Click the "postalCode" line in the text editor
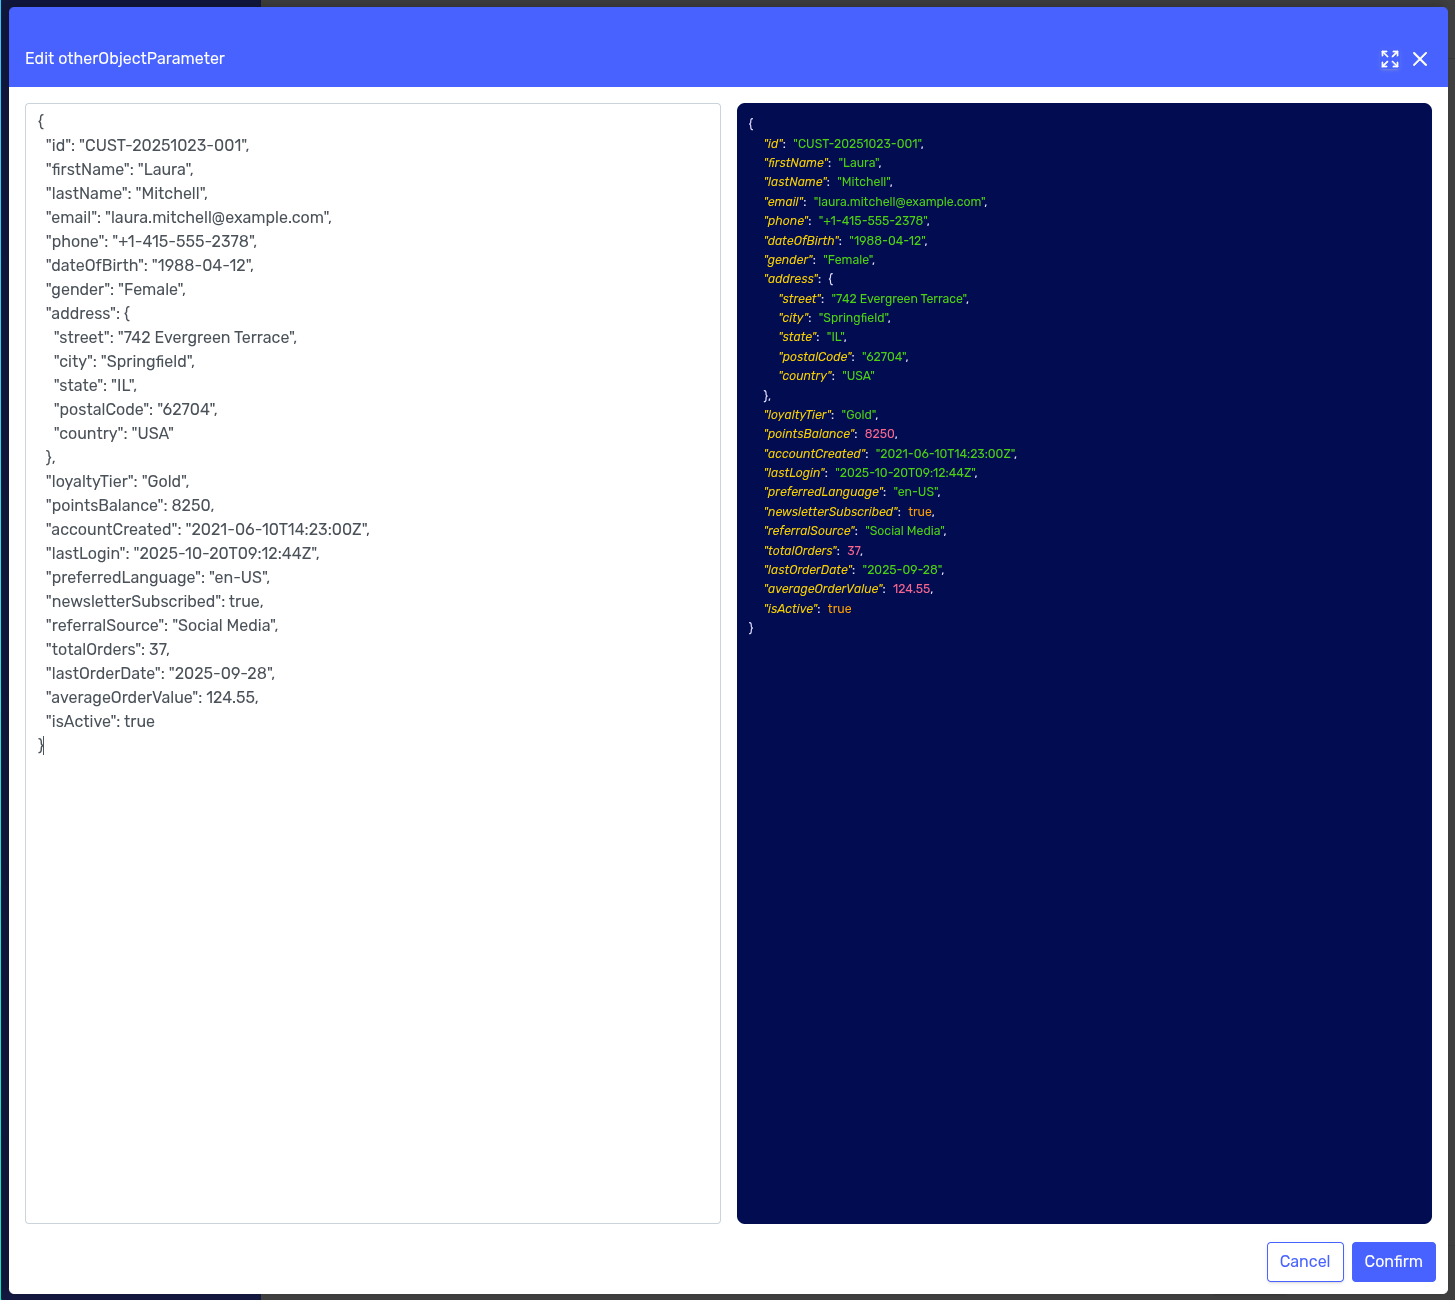This screenshot has height=1300, width=1455. pos(135,409)
